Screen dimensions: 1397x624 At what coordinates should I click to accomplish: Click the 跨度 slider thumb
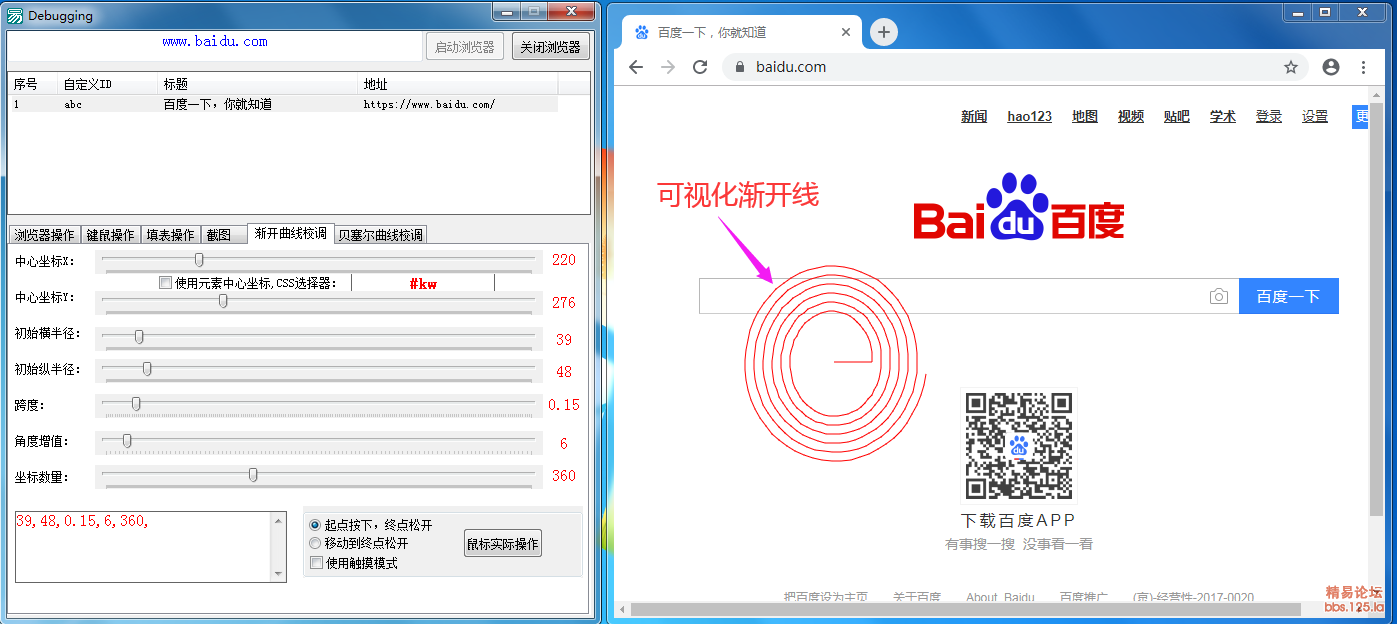point(136,404)
